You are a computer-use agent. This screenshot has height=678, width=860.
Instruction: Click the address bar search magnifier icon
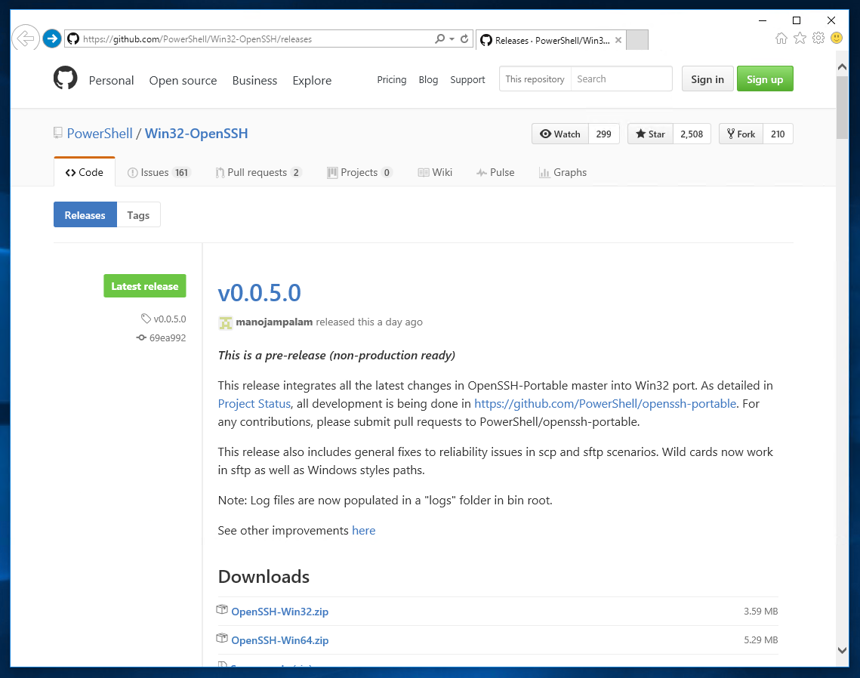coord(439,39)
